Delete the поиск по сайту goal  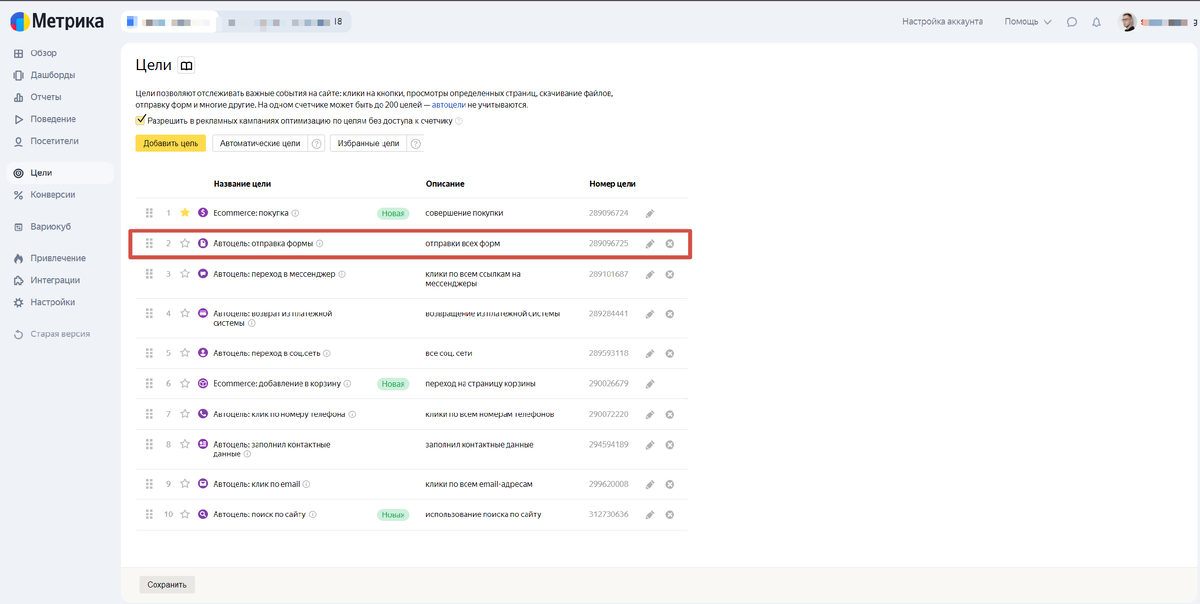click(x=670, y=515)
